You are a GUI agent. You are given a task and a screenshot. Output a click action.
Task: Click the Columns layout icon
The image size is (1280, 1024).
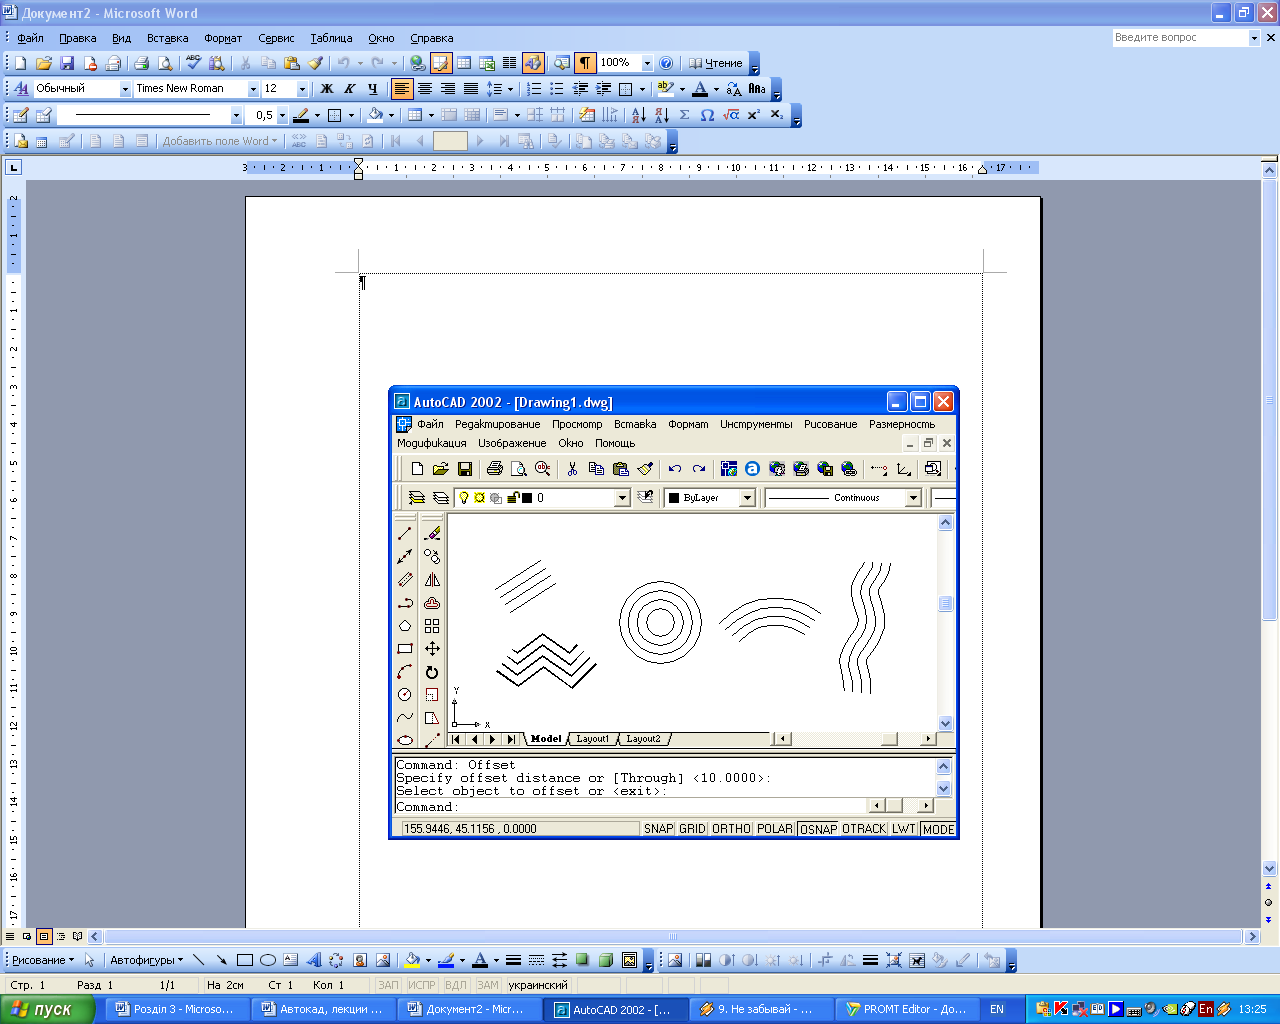click(x=509, y=63)
